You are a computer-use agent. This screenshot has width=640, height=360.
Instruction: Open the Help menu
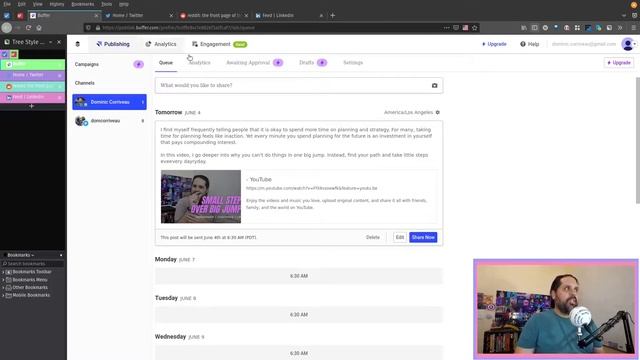coord(529,44)
